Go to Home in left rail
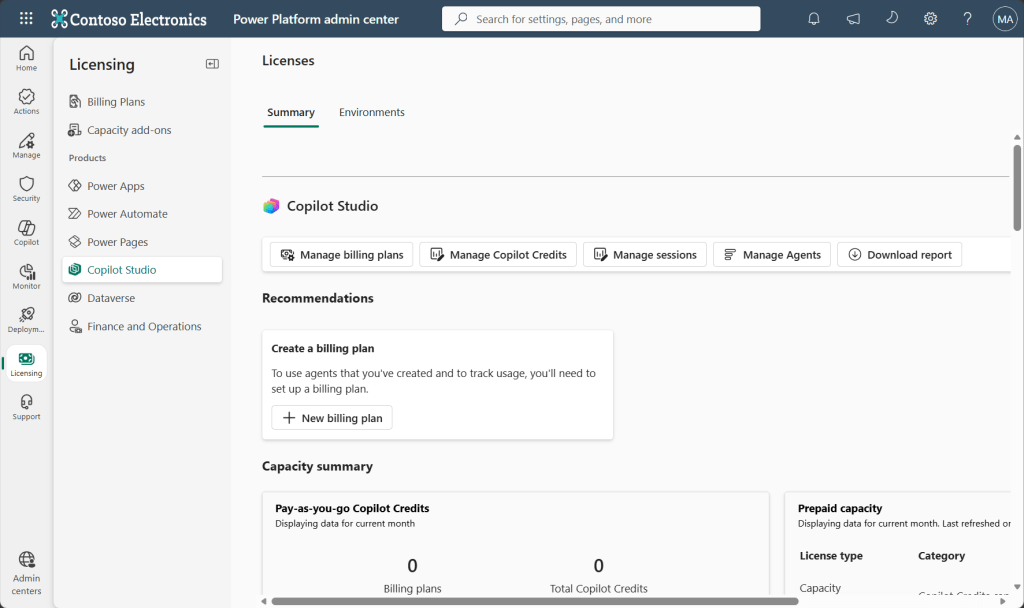The image size is (1024, 608). point(26,58)
